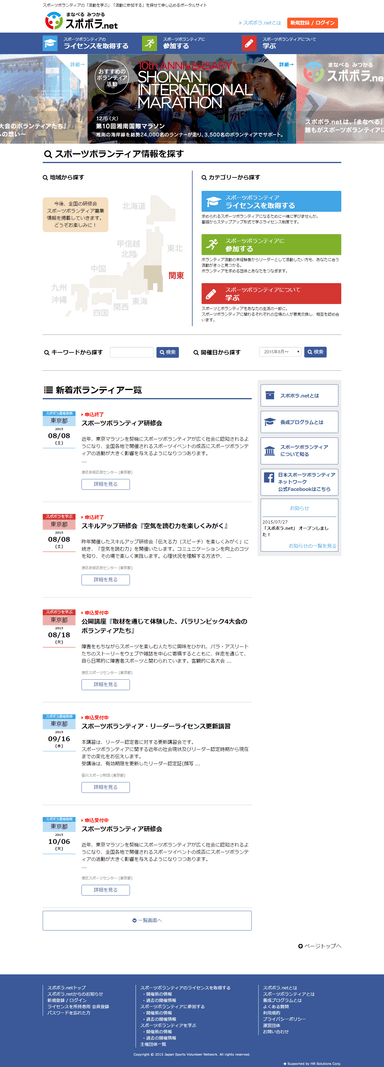Click 詳細を見る under 公開講座 listing
Viewport: 384px width, 1067px height.
106,685
